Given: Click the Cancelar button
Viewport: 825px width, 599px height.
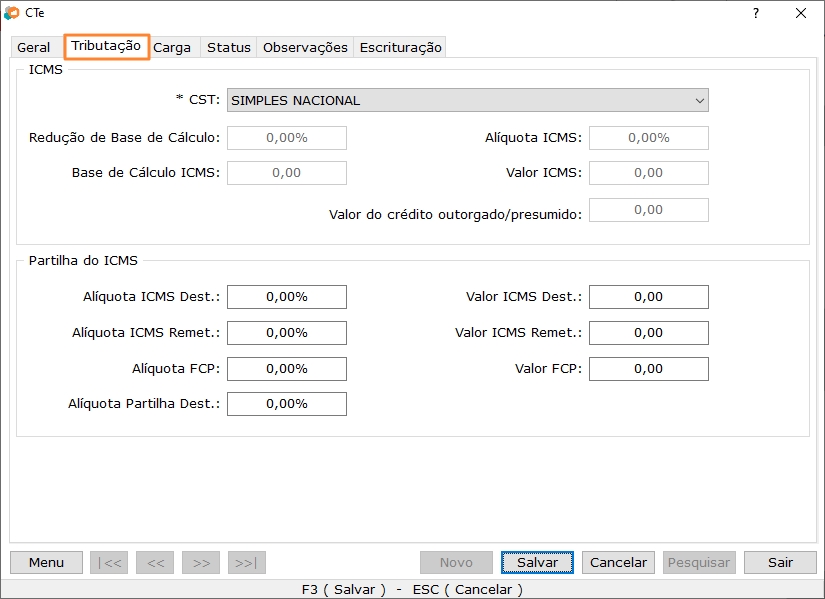Looking at the screenshot, I should [x=618, y=562].
